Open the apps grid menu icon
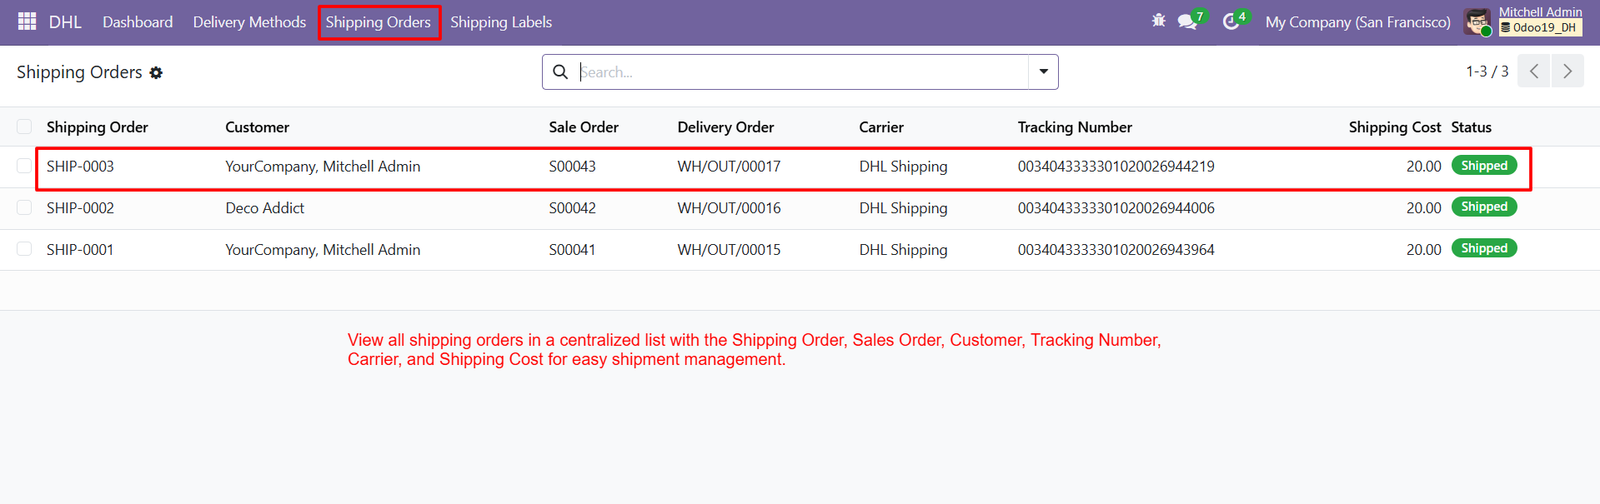The image size is (1600, 504). (x=27, y=21)
